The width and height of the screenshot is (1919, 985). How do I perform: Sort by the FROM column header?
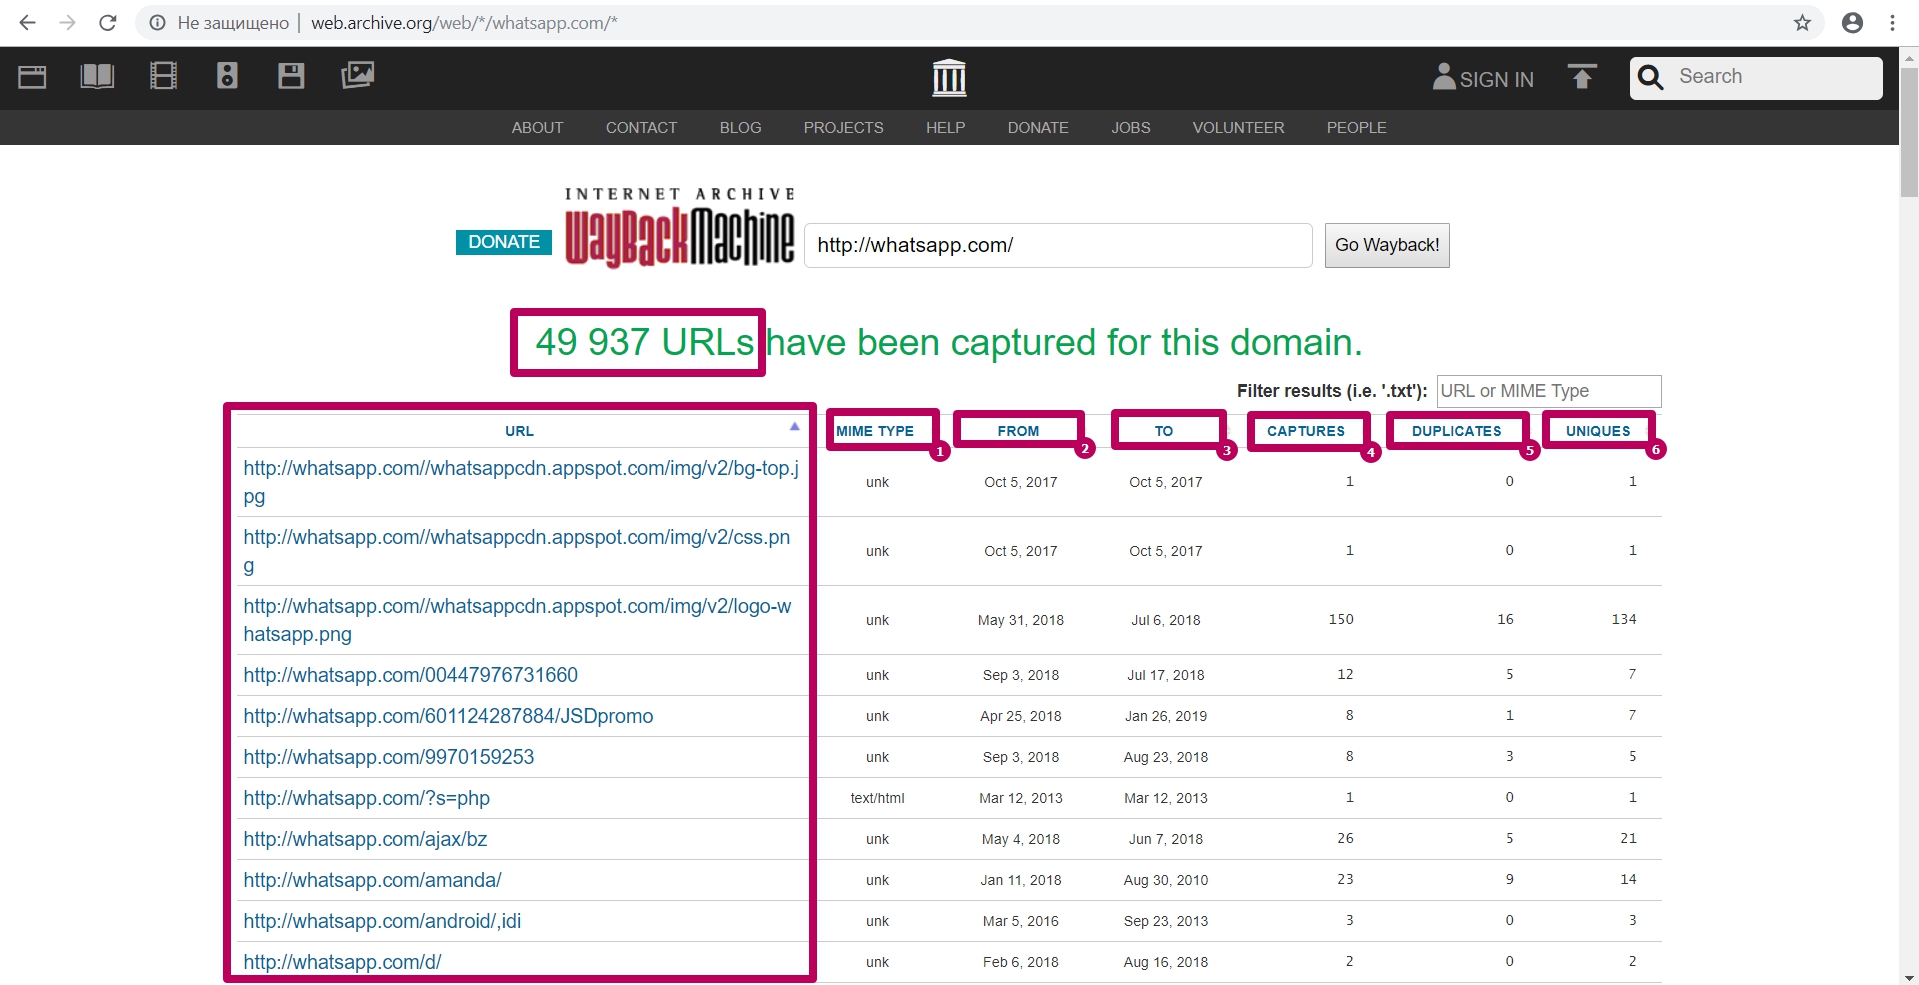1018,431
